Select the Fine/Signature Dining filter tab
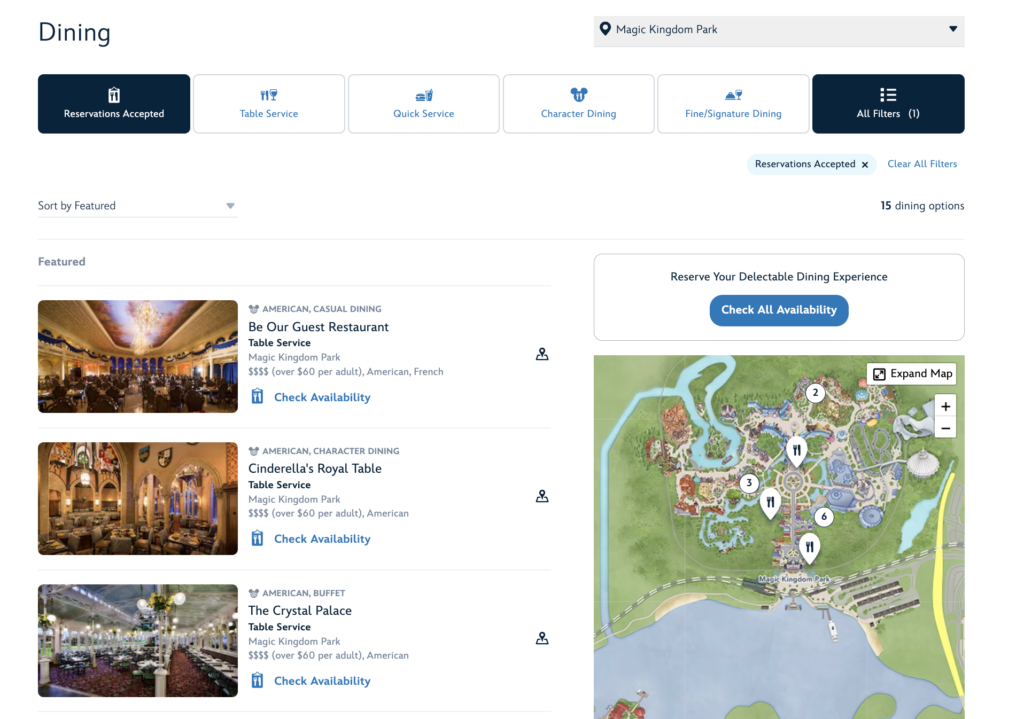 click(733, 104)
